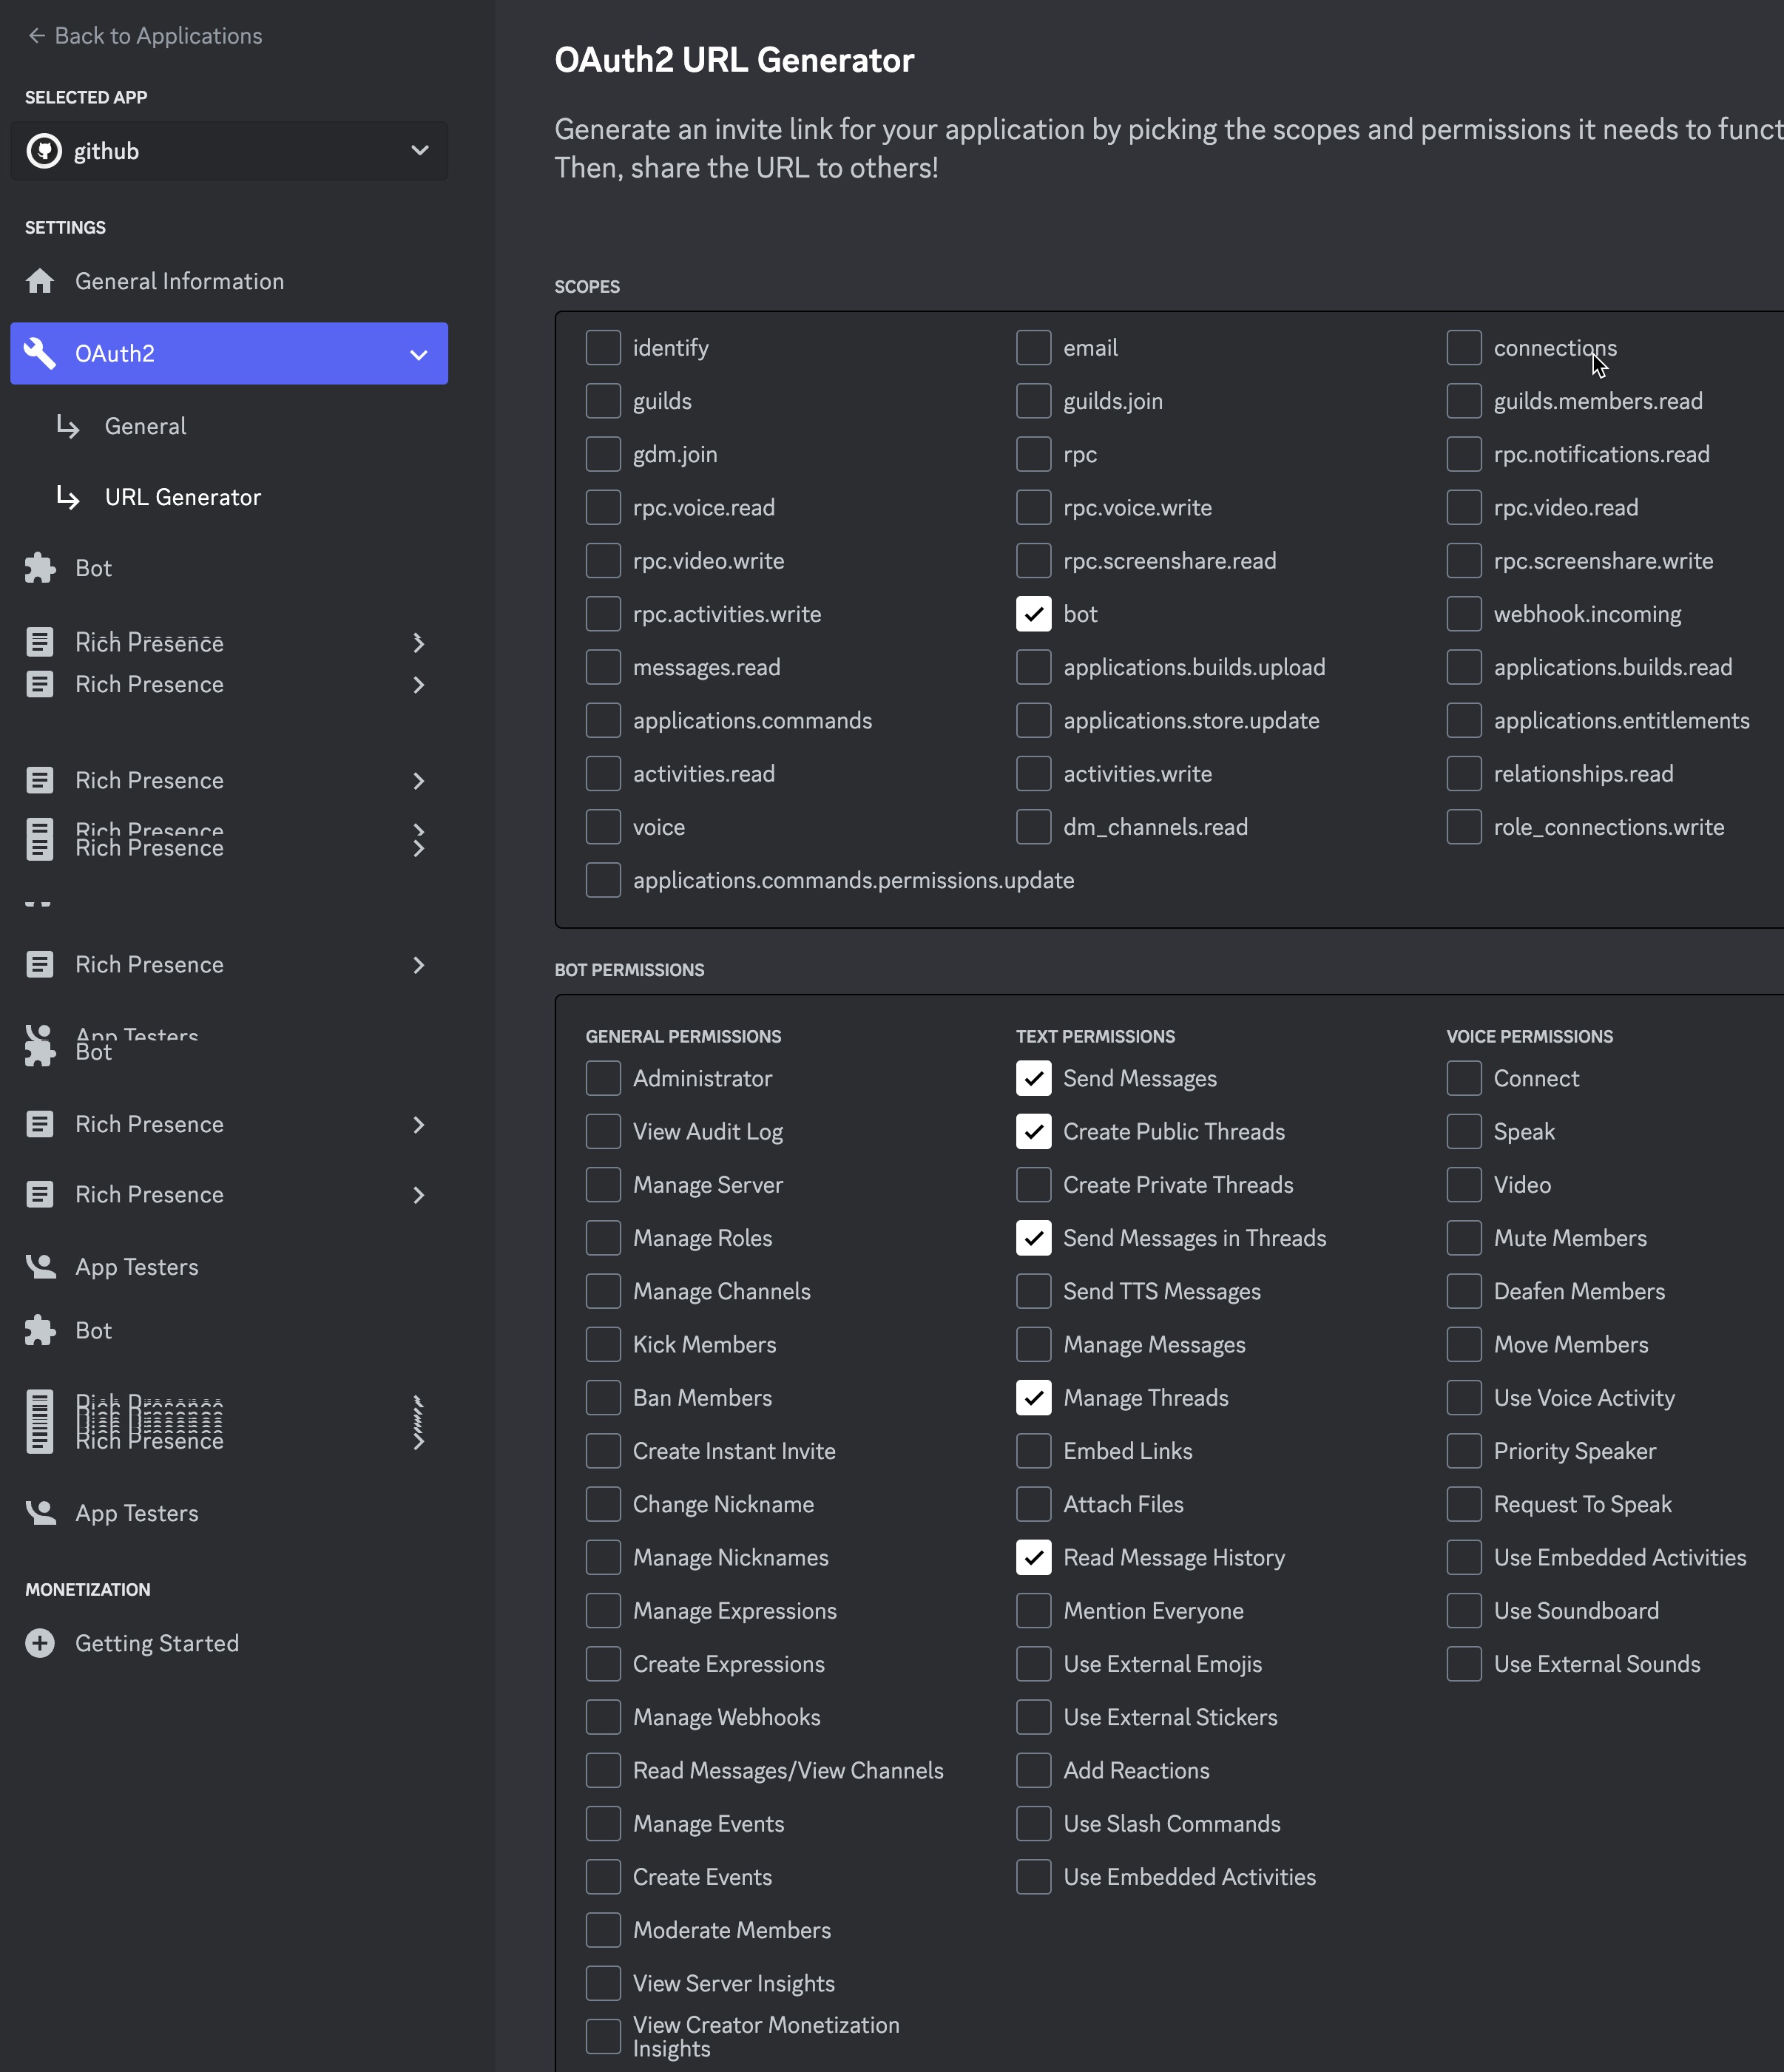Check the applications.commands scope
This screenshot has width=1784, height=2072.
click(603, 720)
